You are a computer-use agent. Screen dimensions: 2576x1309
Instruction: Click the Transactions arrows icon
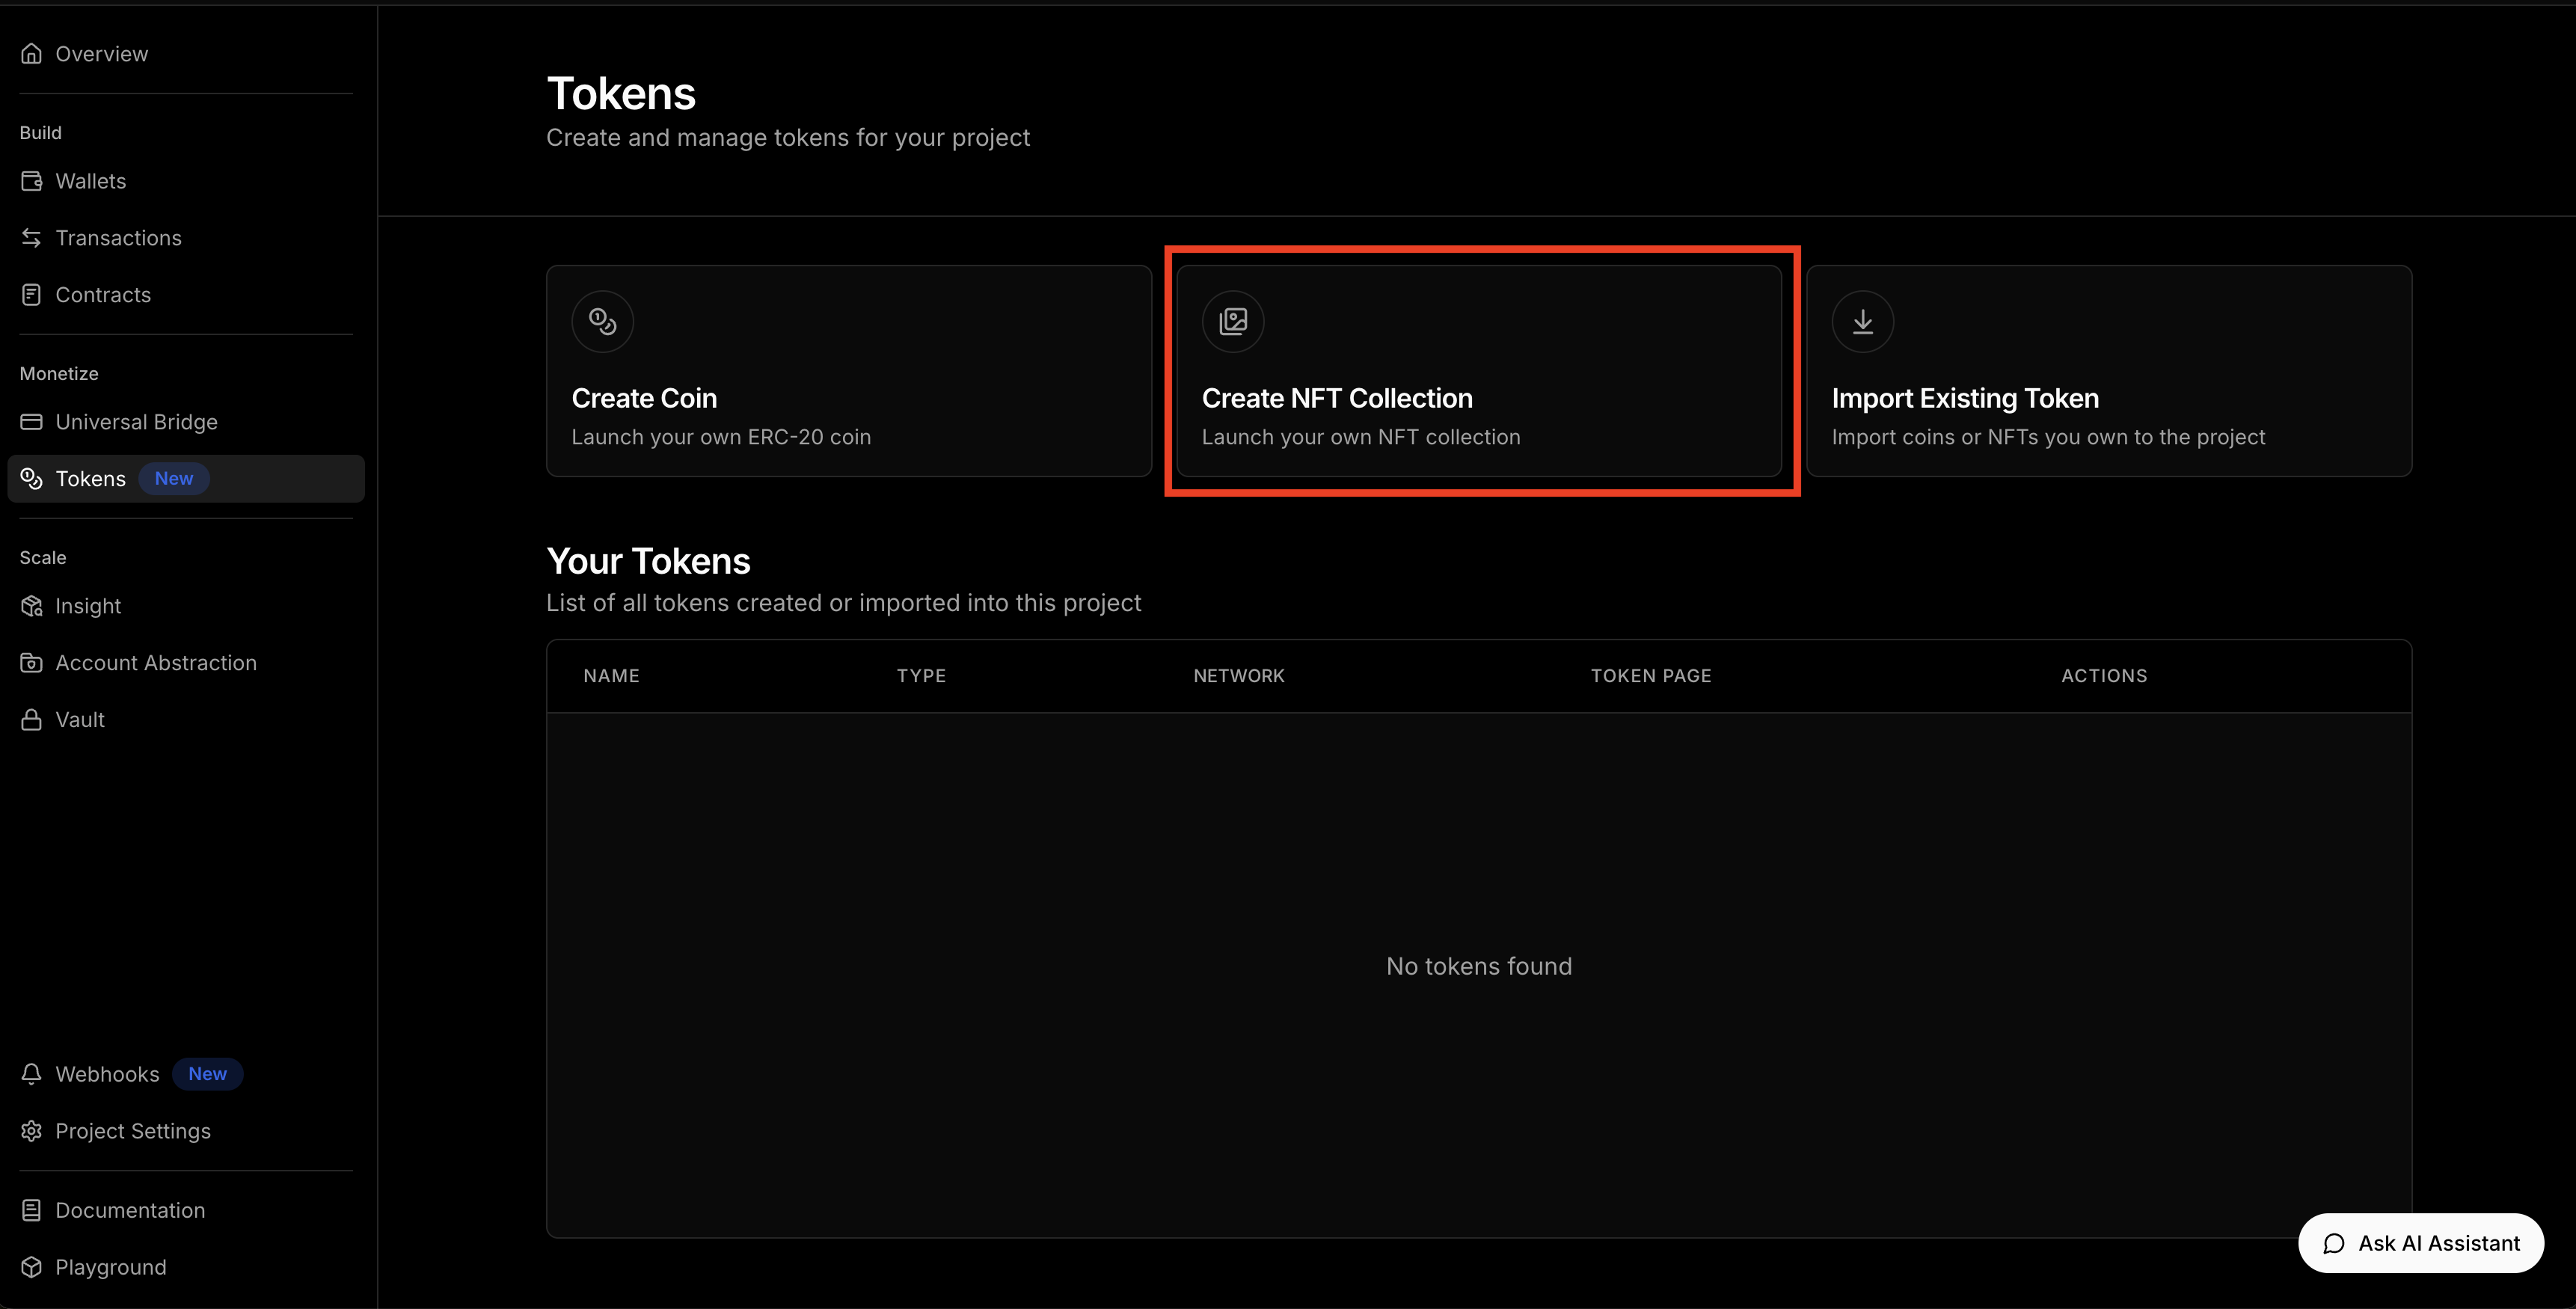31,238
